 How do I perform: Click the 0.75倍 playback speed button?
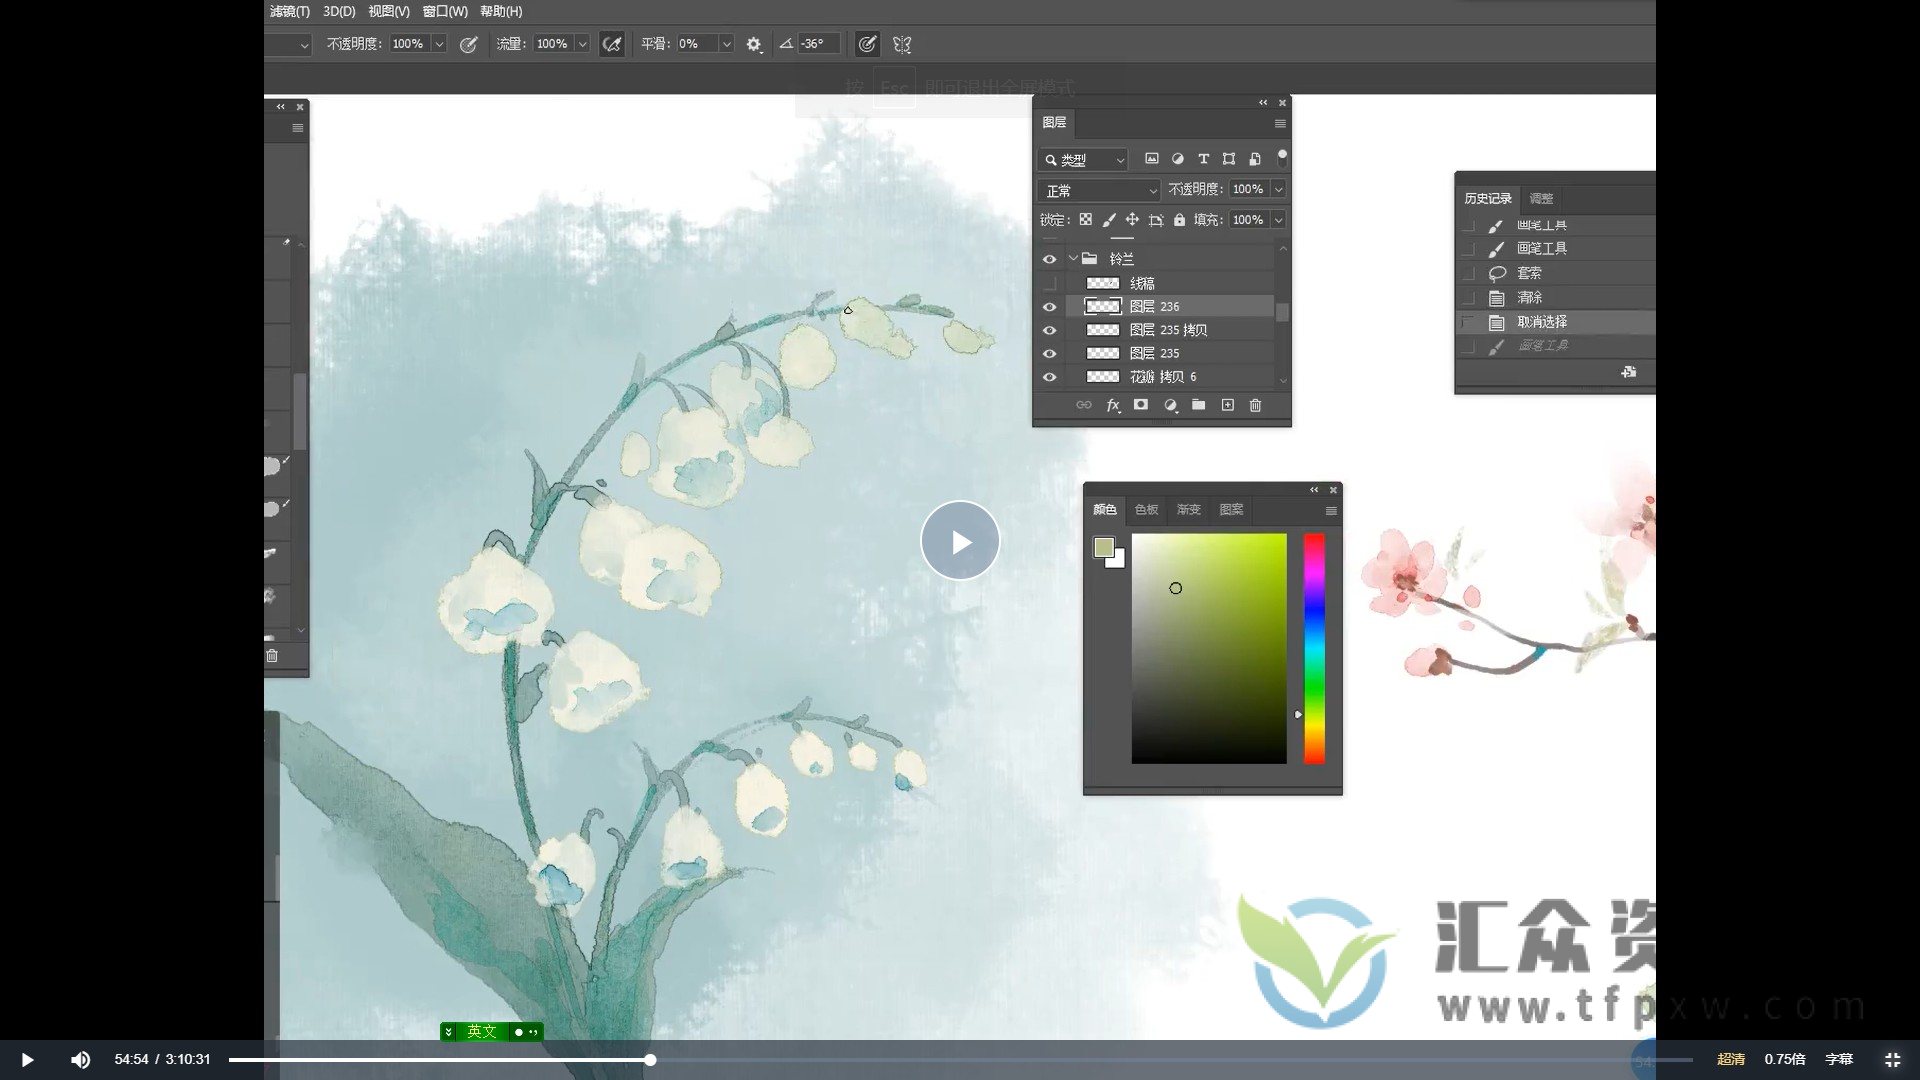[x=1784, y=1059]
